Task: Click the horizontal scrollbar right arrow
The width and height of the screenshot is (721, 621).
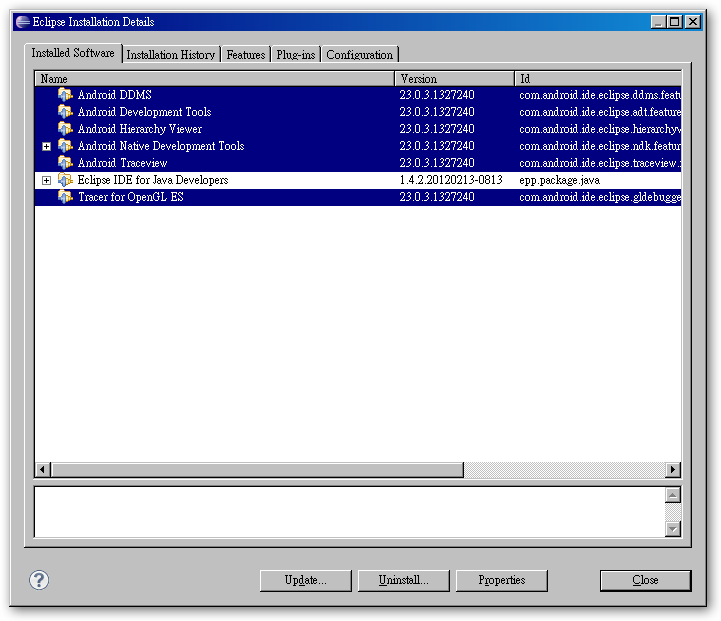Action: (673, 470)
